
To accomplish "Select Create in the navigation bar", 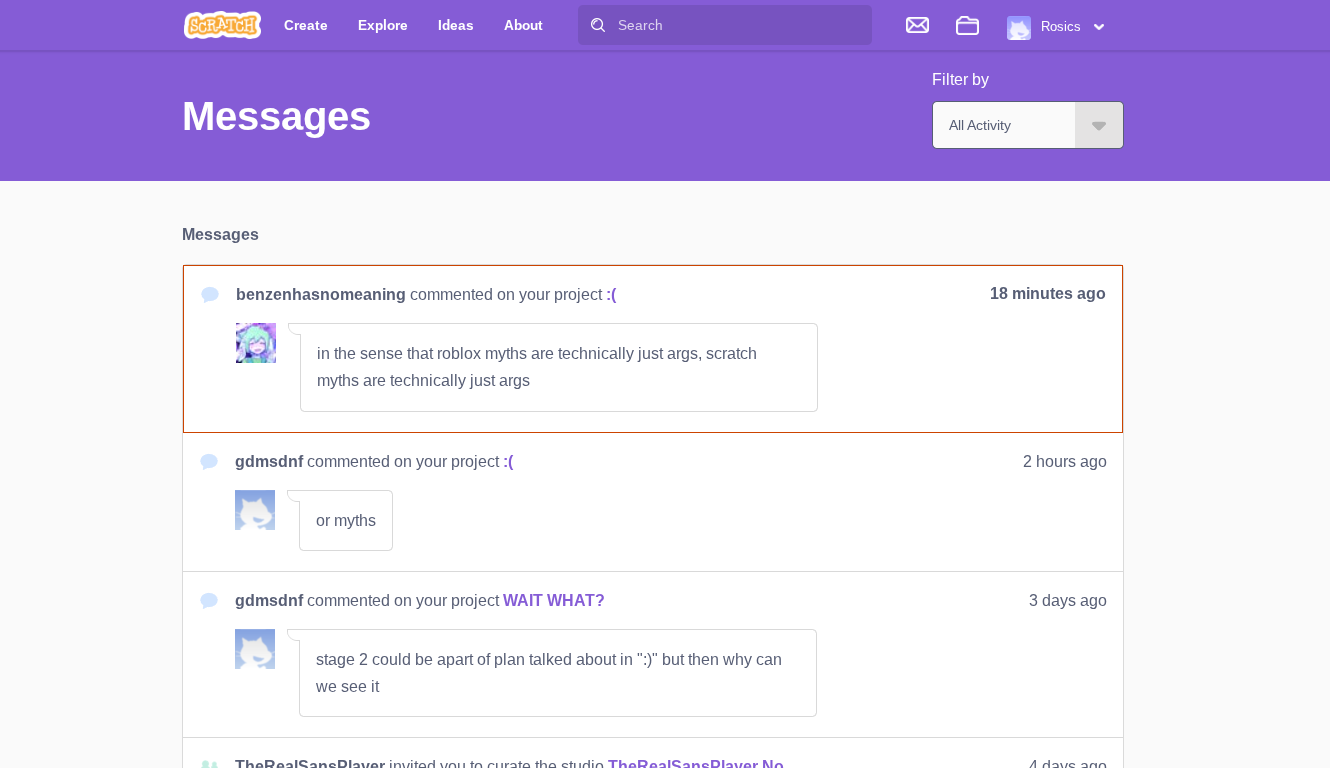I will [x=305, y=25].
